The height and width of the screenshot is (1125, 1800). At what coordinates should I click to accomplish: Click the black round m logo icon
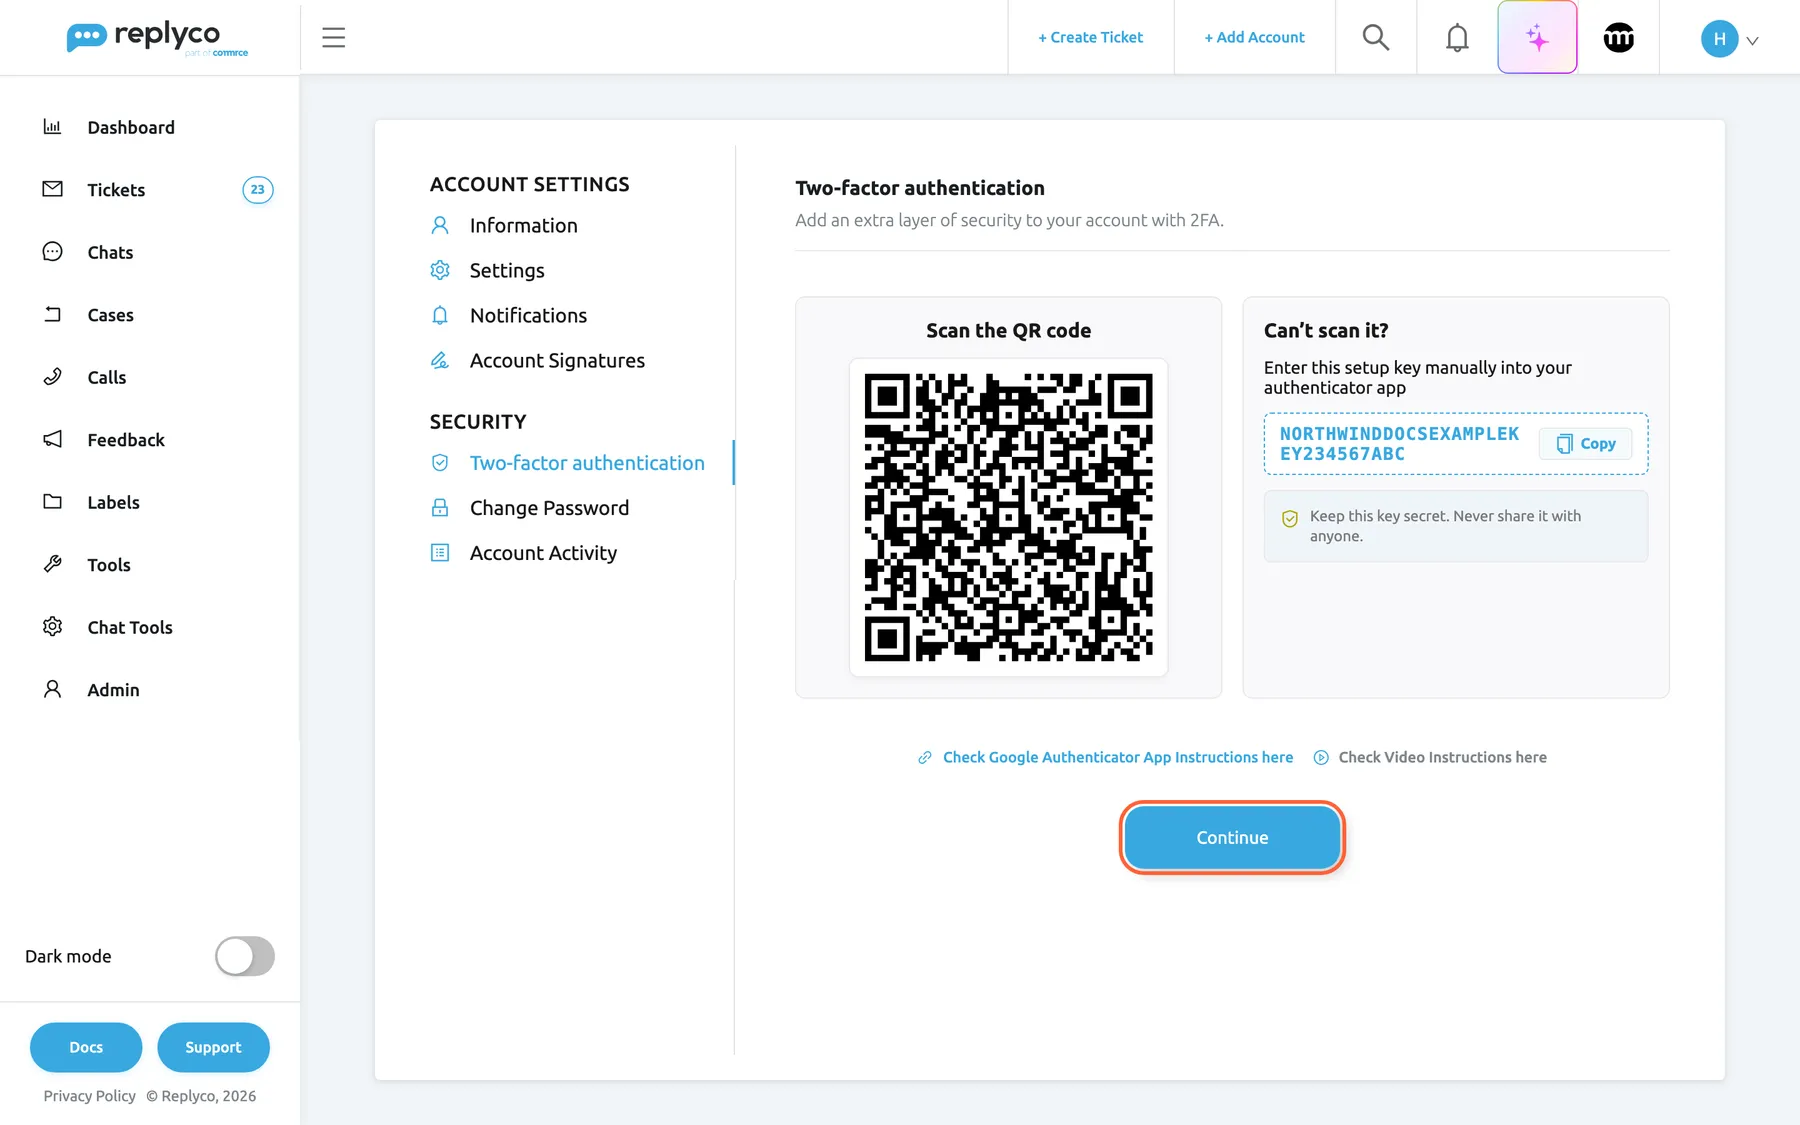point(1619,37)
